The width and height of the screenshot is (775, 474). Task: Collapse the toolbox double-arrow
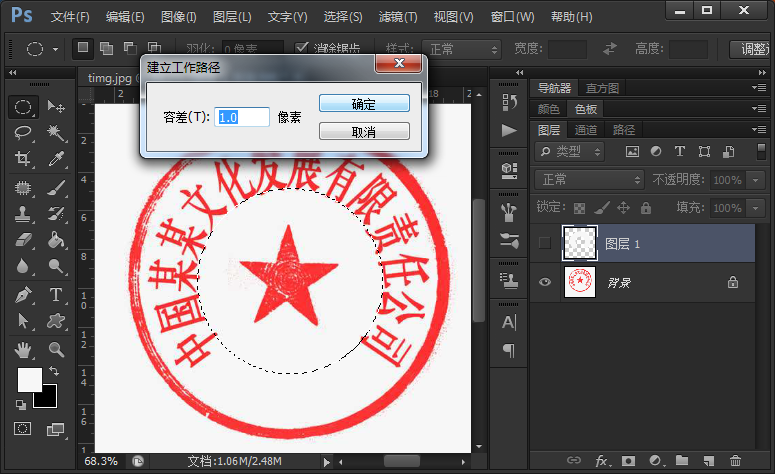(13, 73)
